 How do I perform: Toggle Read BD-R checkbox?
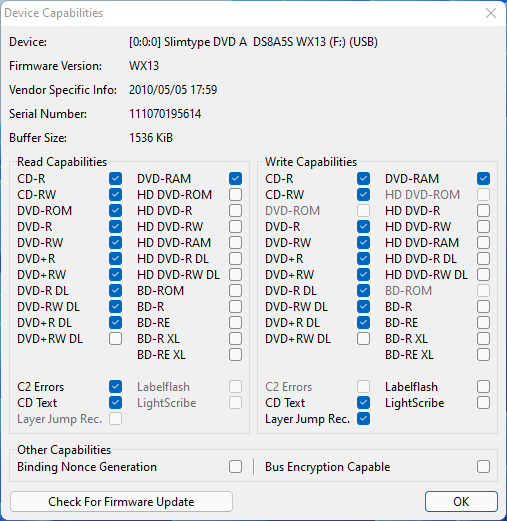pos(235,306)
